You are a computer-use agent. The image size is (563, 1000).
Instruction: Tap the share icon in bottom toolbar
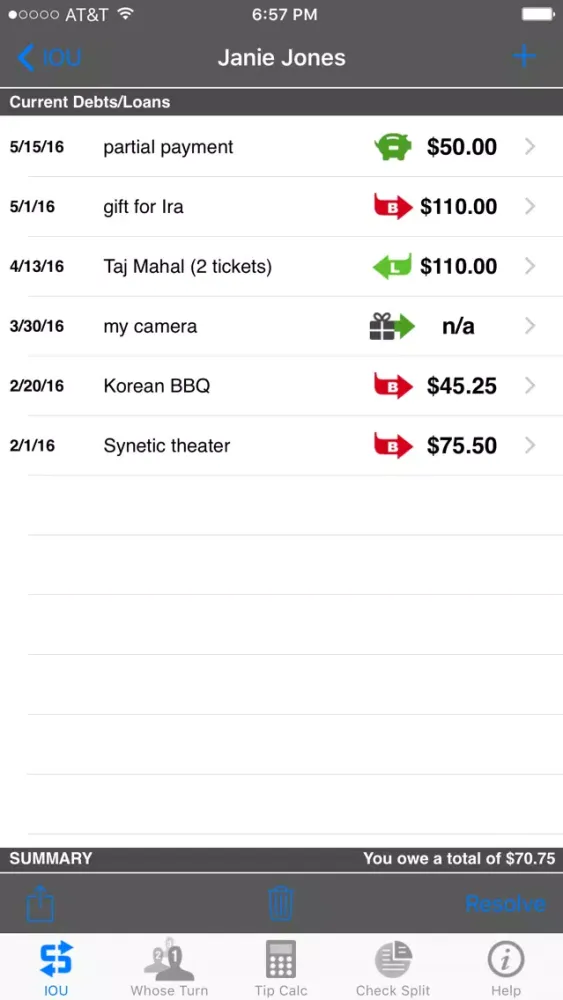(40, 904)
